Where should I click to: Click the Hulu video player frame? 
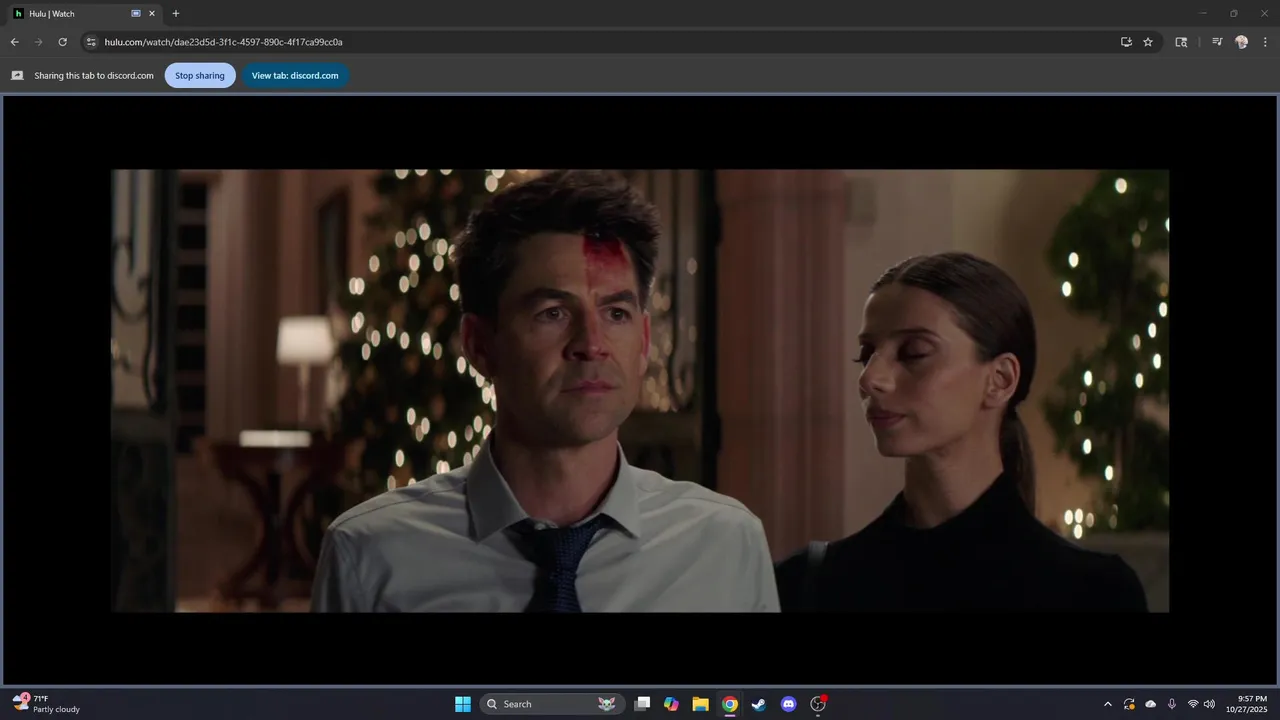(640, 390)
